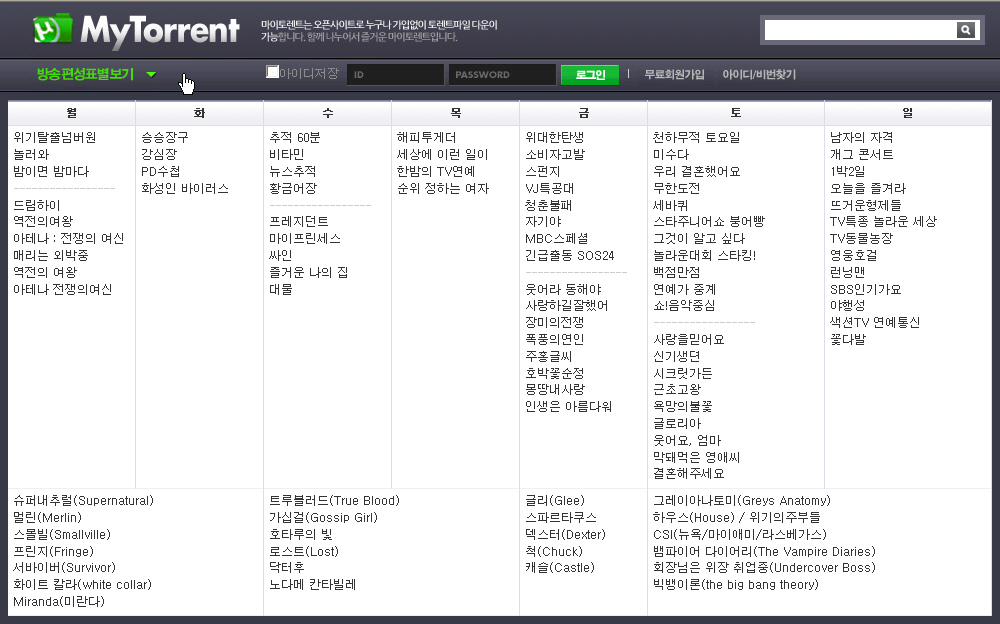1000x624 pixels.
Task: Open the MBC스페셜 link
Action: (x=557, y=239)
